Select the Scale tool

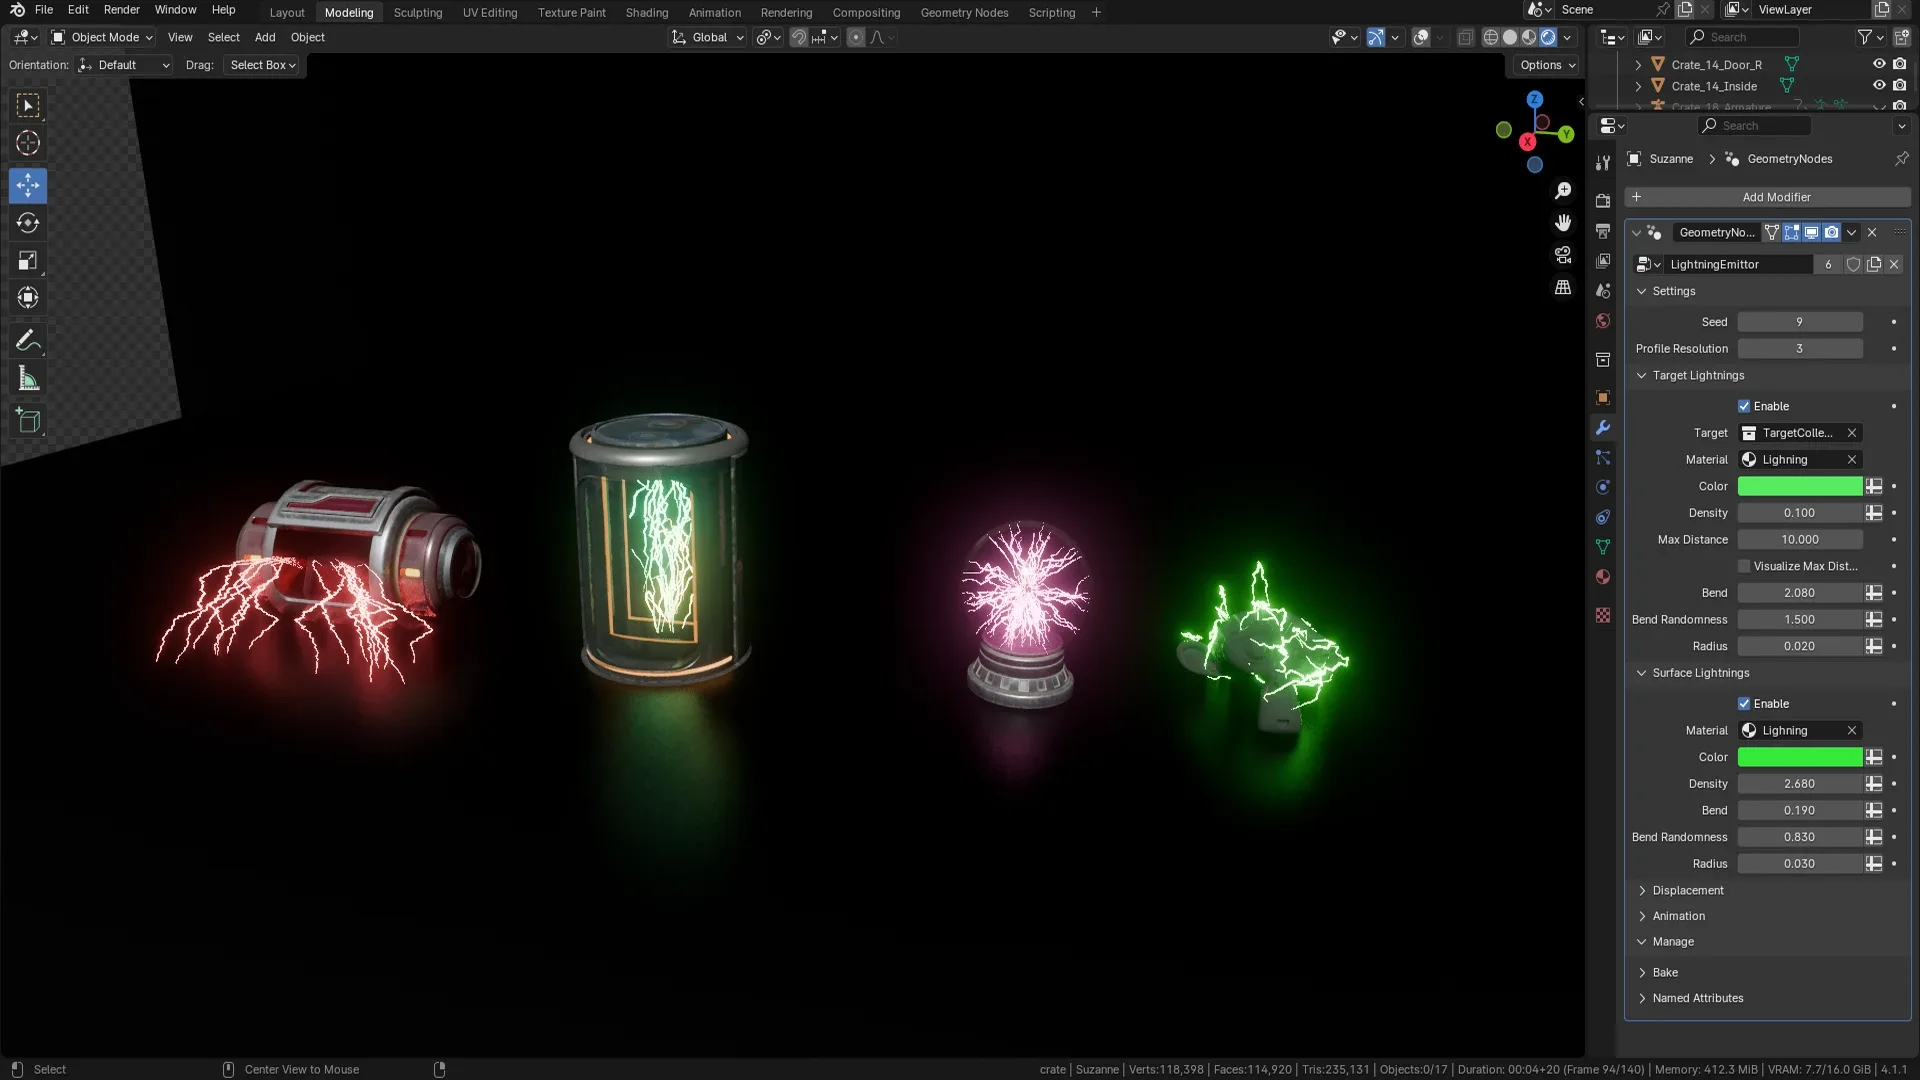pyautogui.click(x=27, y=260)
